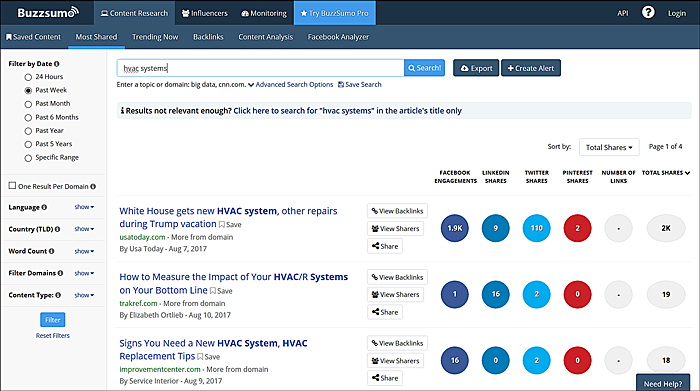Click total shares bubble showing 19
This screenshot has height=391, width=700.
tap(666, 294)
